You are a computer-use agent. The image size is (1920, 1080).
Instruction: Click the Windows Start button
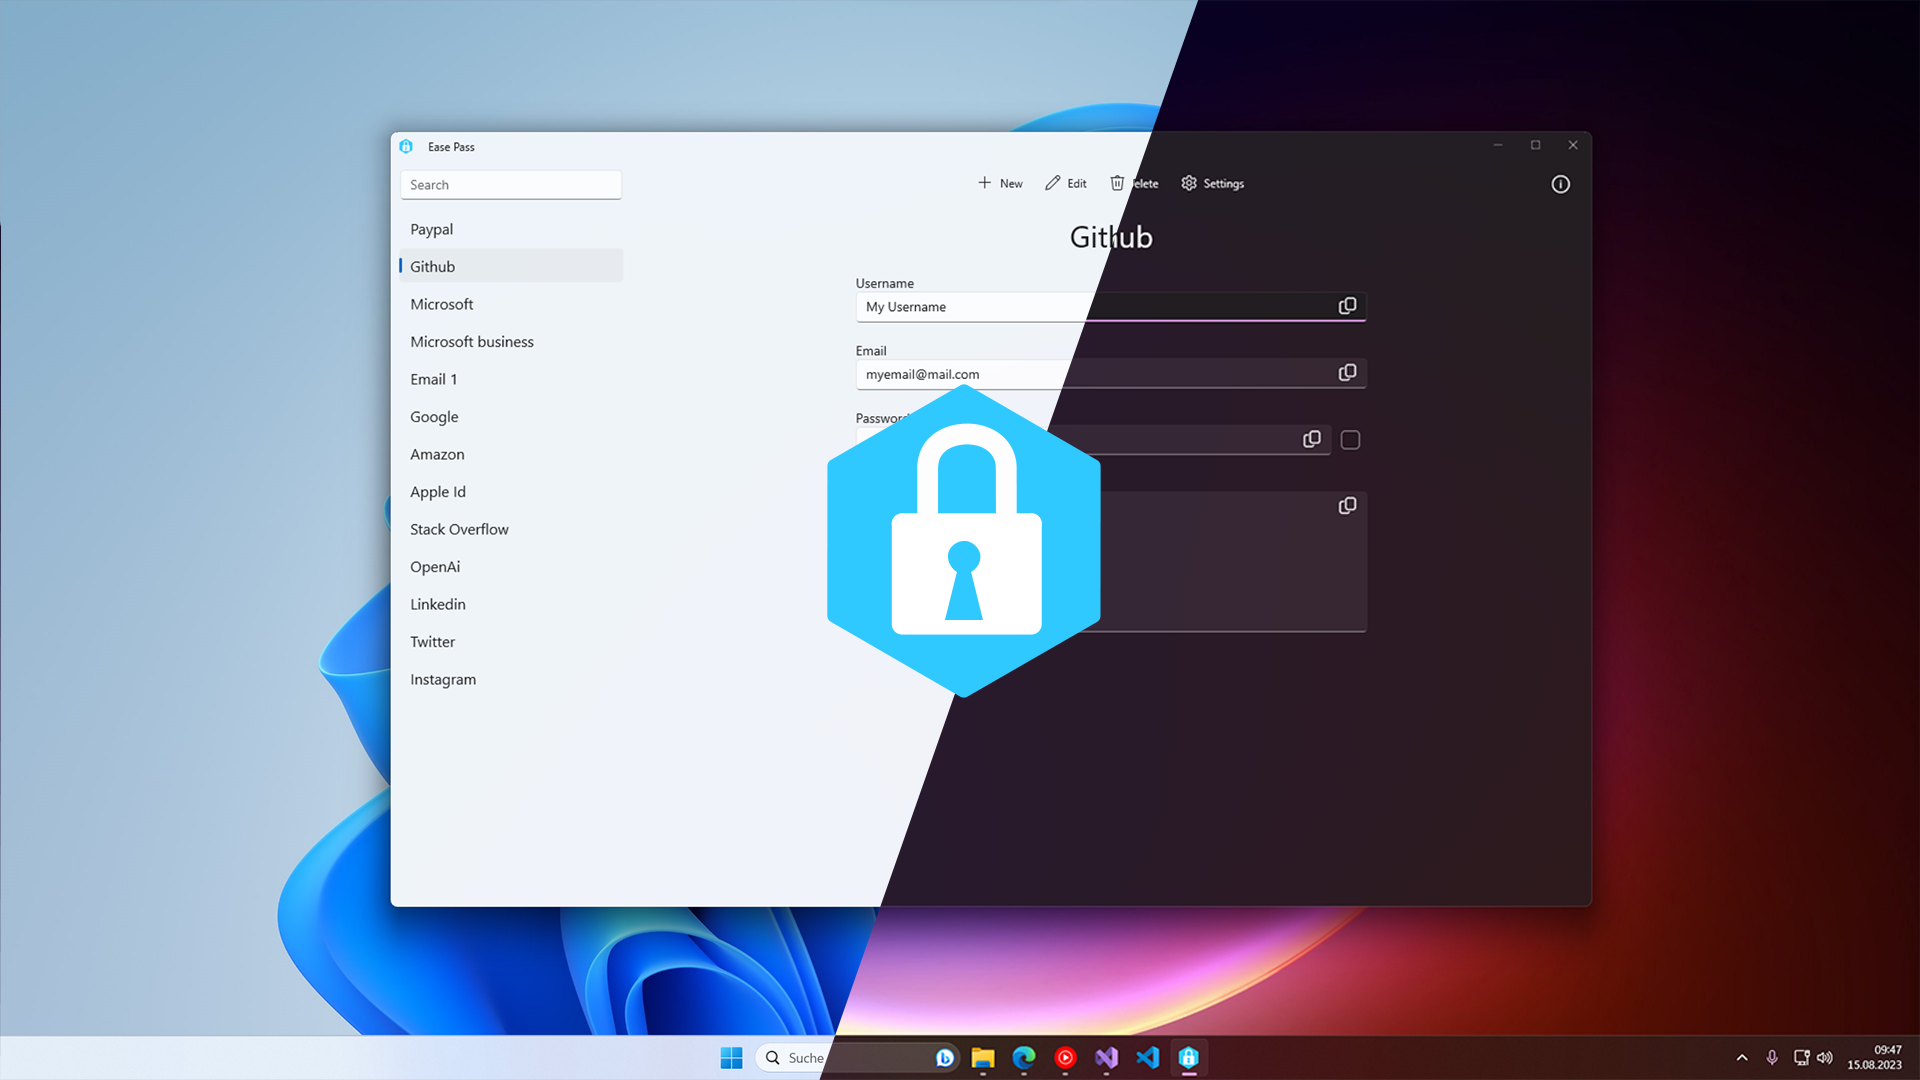click(x=731, y=1058)
